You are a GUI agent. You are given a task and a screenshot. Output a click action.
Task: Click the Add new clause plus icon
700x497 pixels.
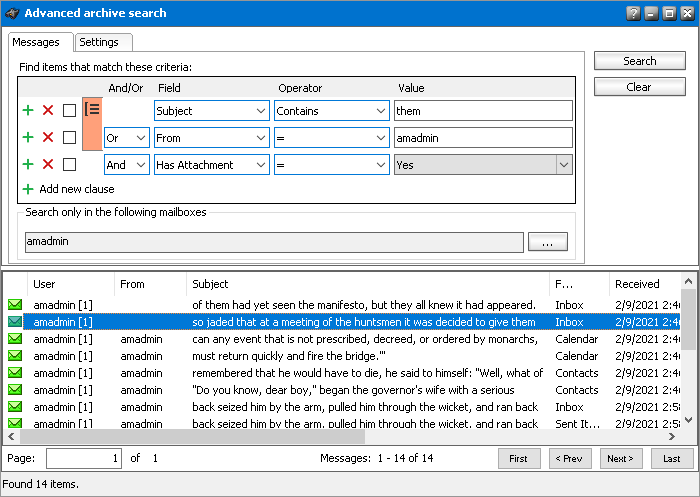(x=28, y=189)
